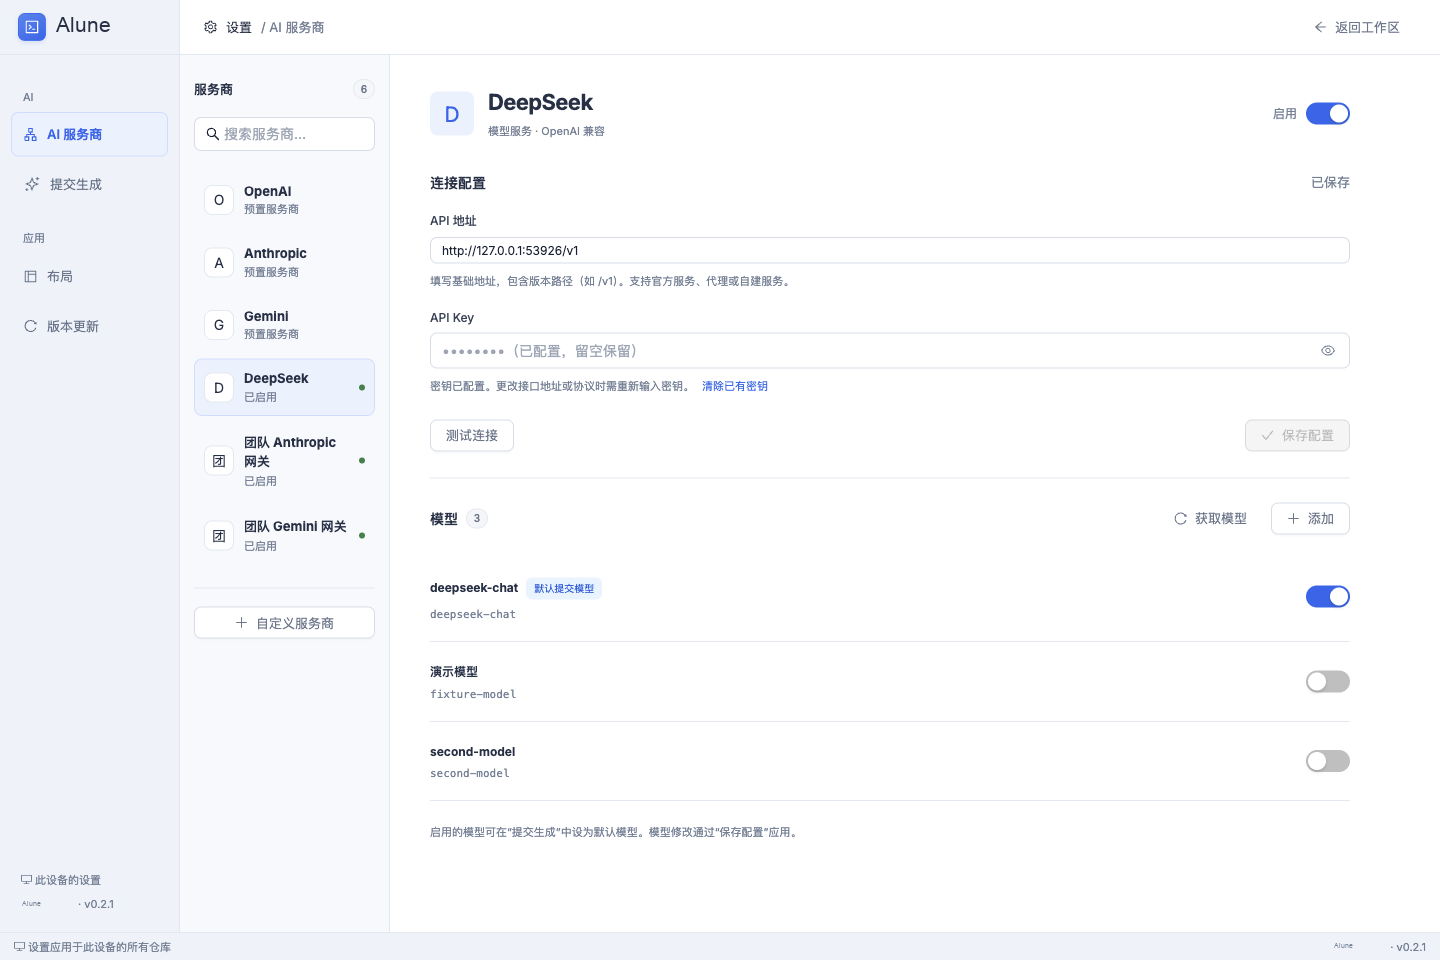The image size is (1440, 960).
Task: Click the refresh icon beside 获取模型
Action: [x=1180, y=519]
